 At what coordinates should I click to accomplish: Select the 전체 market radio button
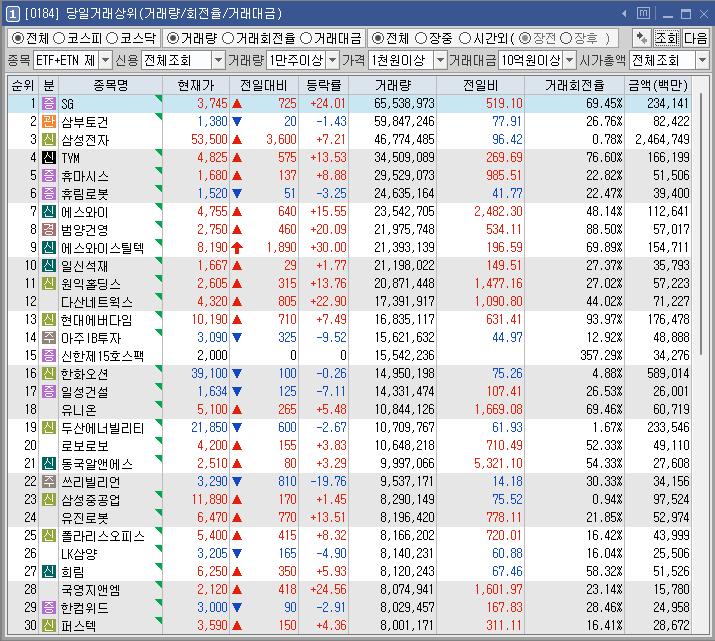(18, 38)
